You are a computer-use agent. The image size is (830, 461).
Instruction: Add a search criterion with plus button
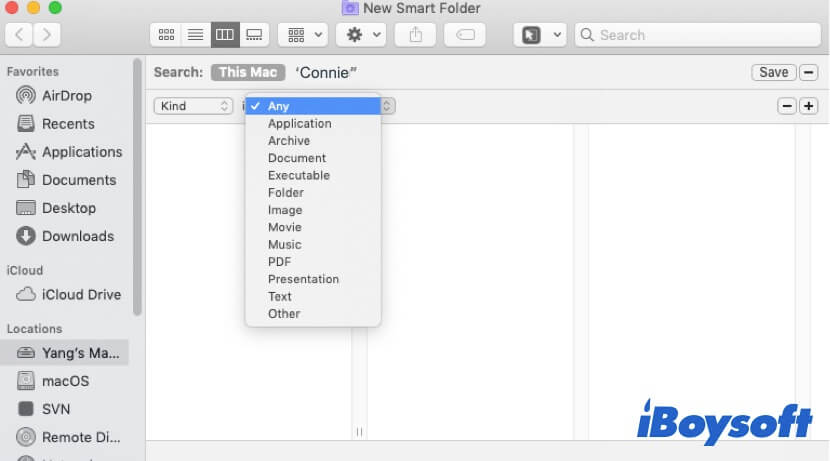click(x=808, y=106)
